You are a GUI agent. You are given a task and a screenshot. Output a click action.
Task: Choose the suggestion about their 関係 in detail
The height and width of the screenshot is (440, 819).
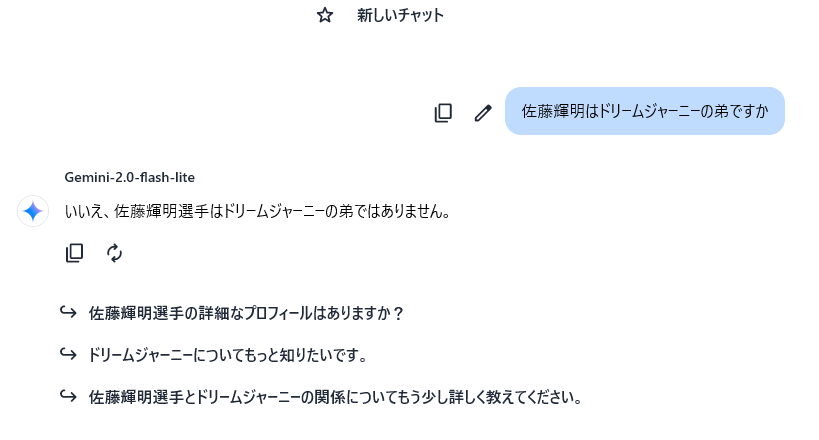click(x=335, y=397)
